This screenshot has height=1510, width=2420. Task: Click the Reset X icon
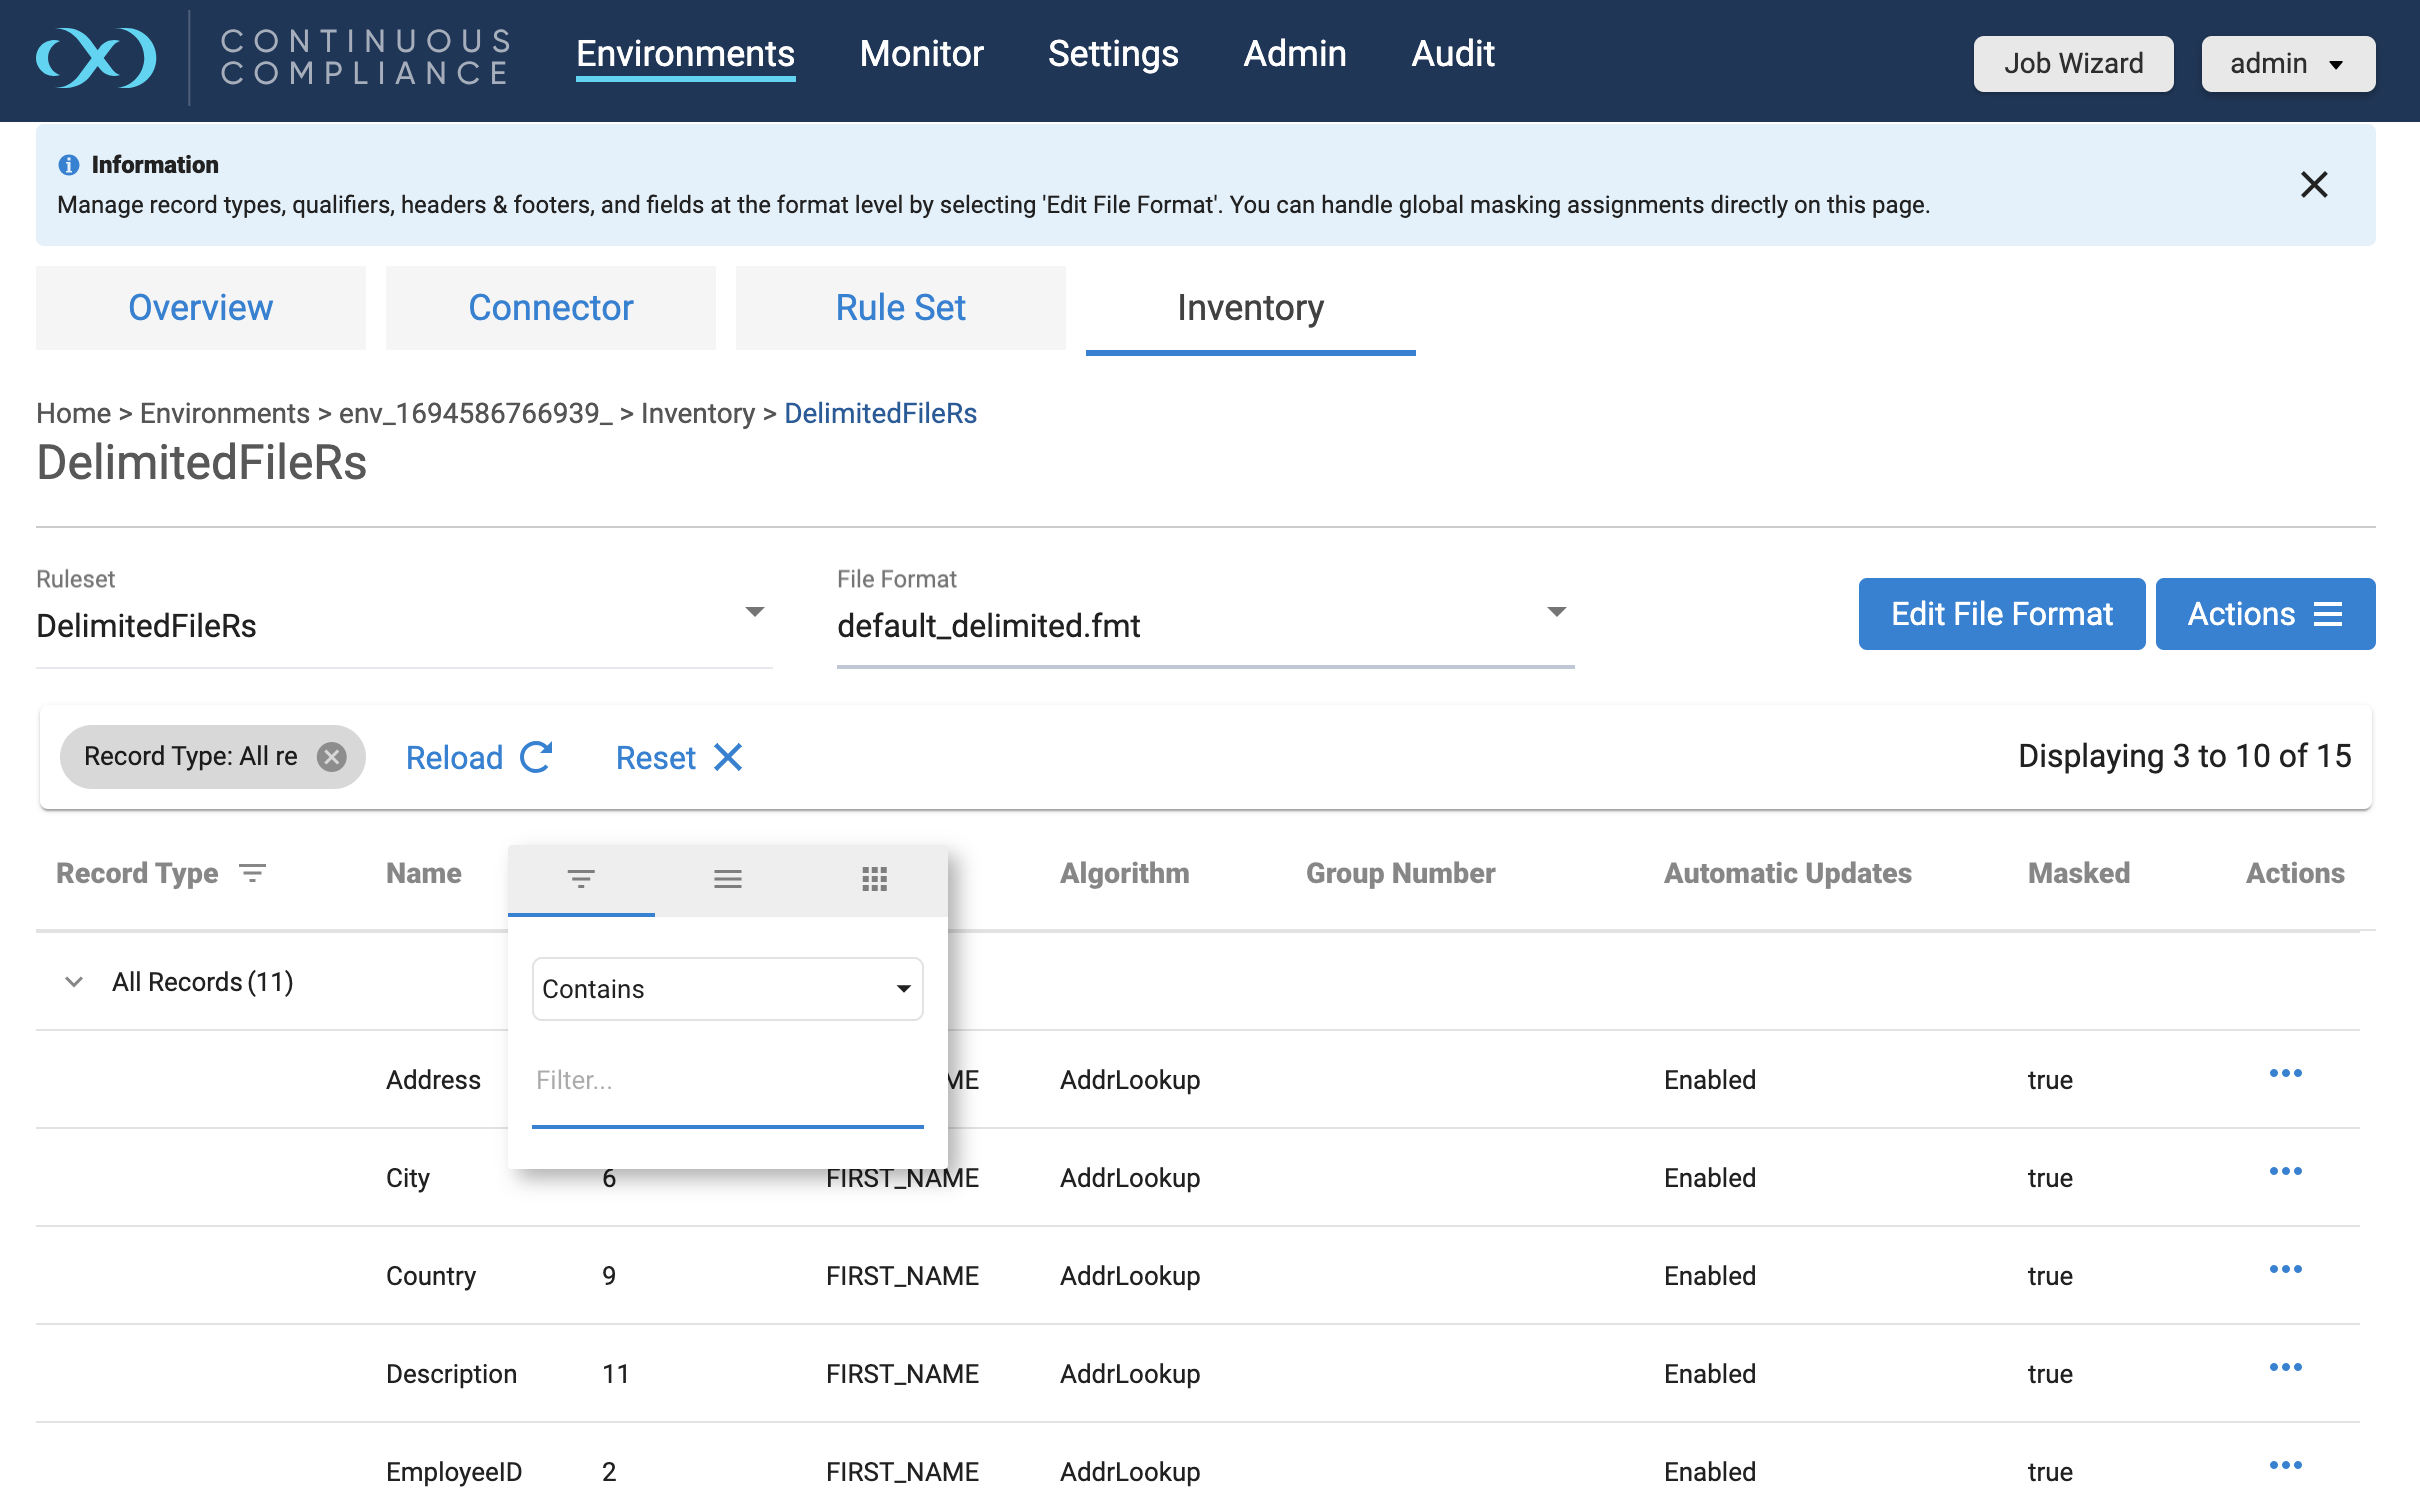tap(728, 757)
